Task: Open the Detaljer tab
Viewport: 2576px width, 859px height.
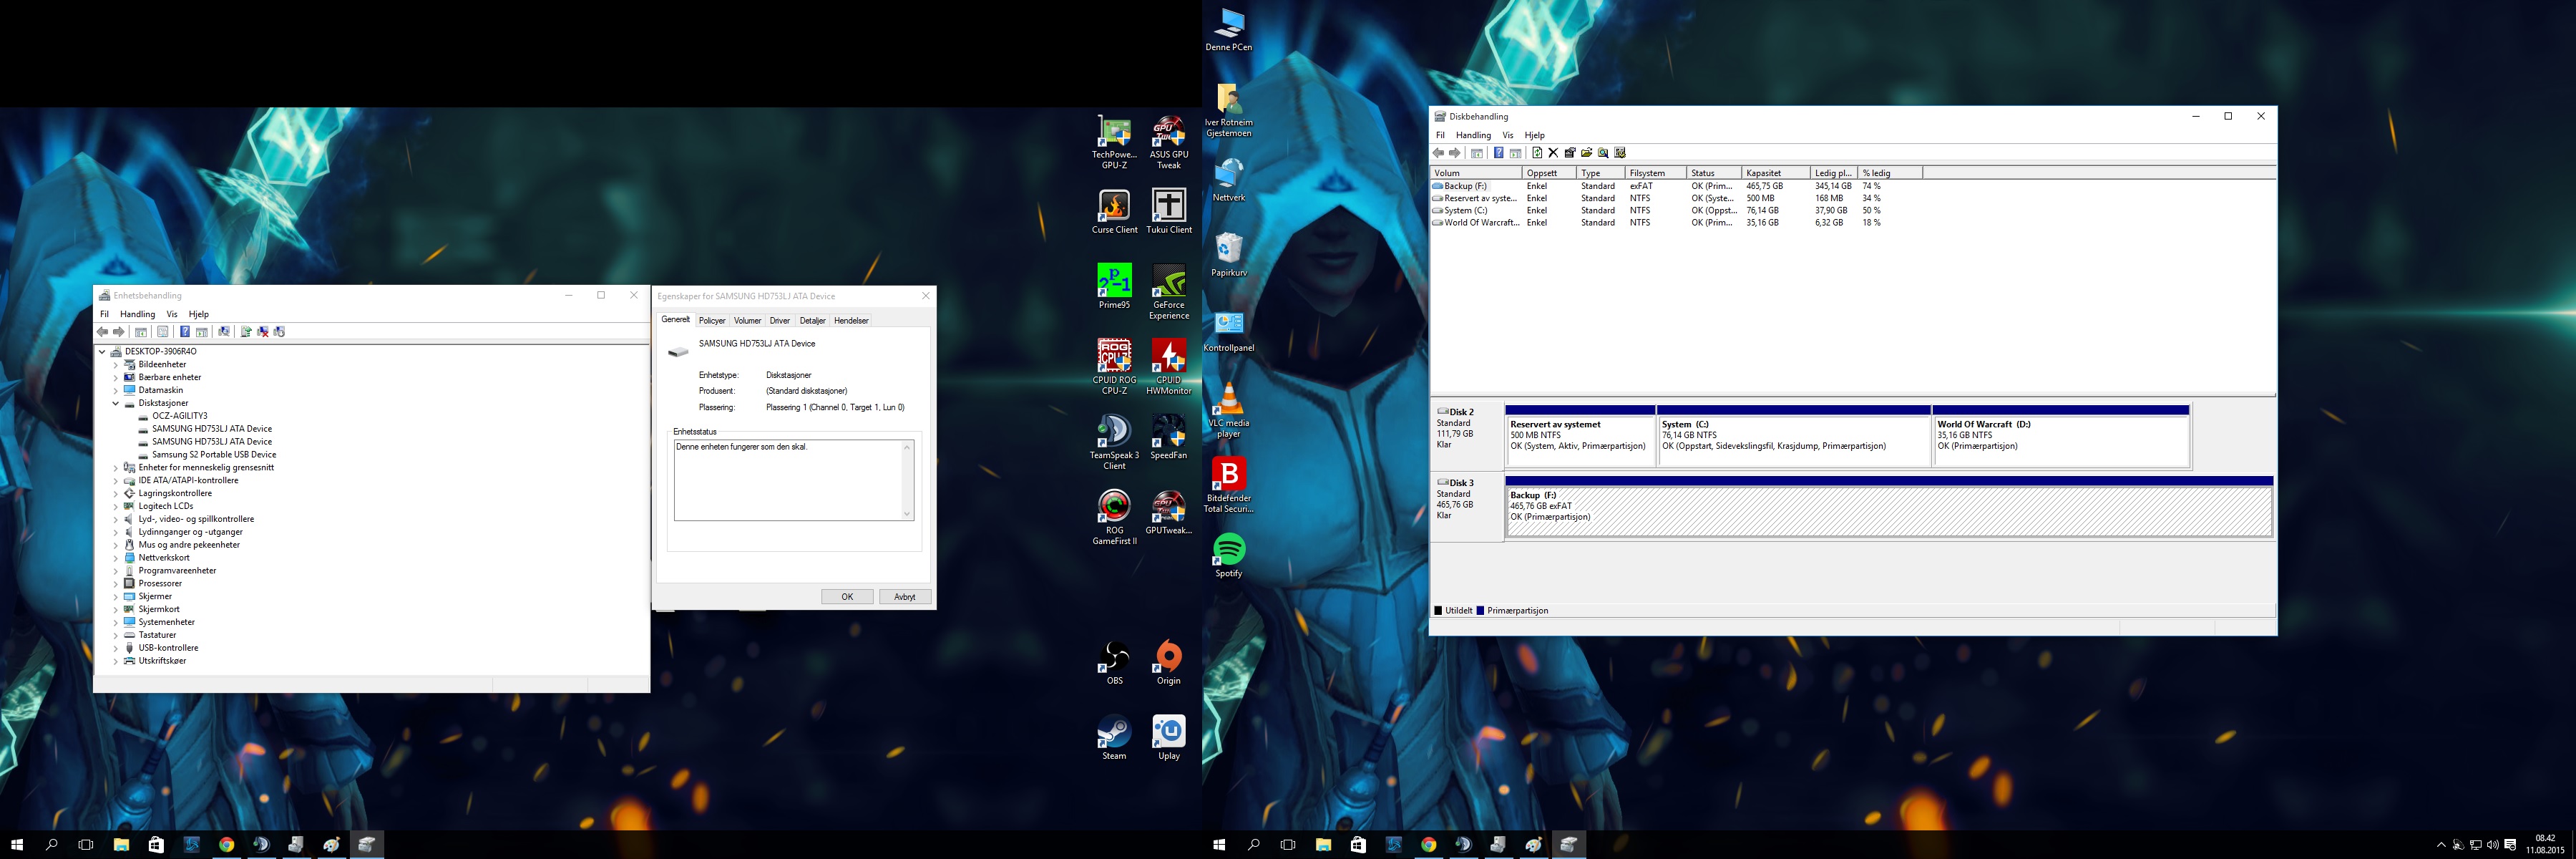Action: [x=813, y=321]
